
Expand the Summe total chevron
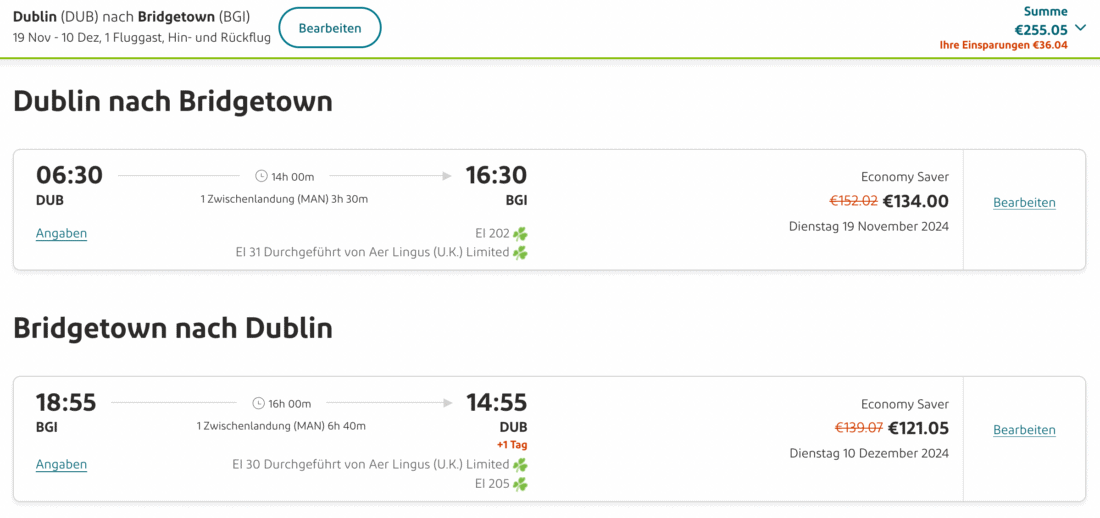(1080, 28)
